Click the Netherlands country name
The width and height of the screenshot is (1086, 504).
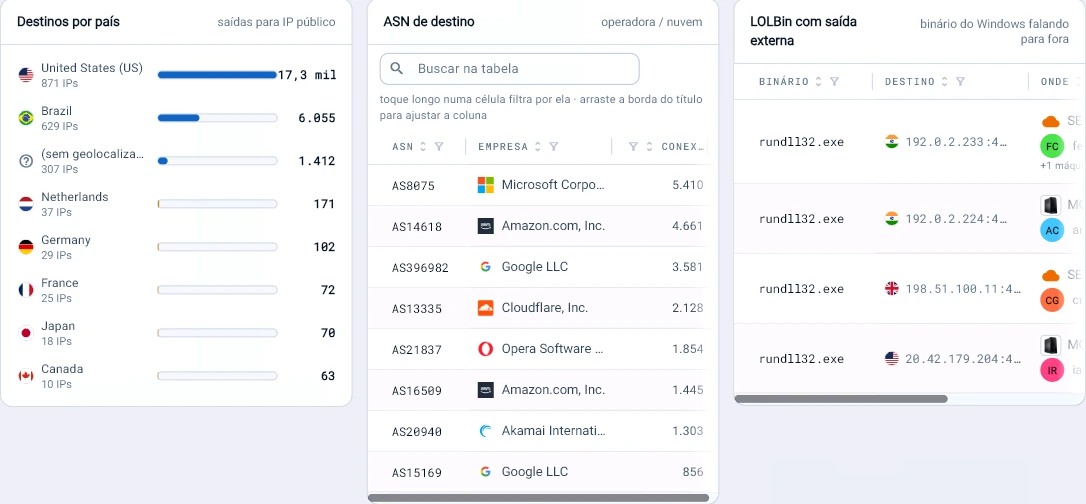pyautogui.click(x=75, y=197)
